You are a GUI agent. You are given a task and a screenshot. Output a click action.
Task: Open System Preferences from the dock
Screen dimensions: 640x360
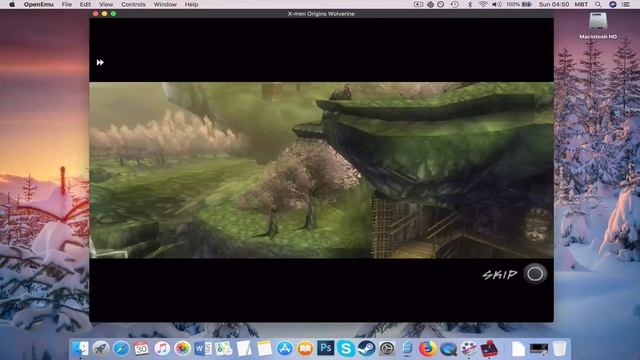point(387,349)
